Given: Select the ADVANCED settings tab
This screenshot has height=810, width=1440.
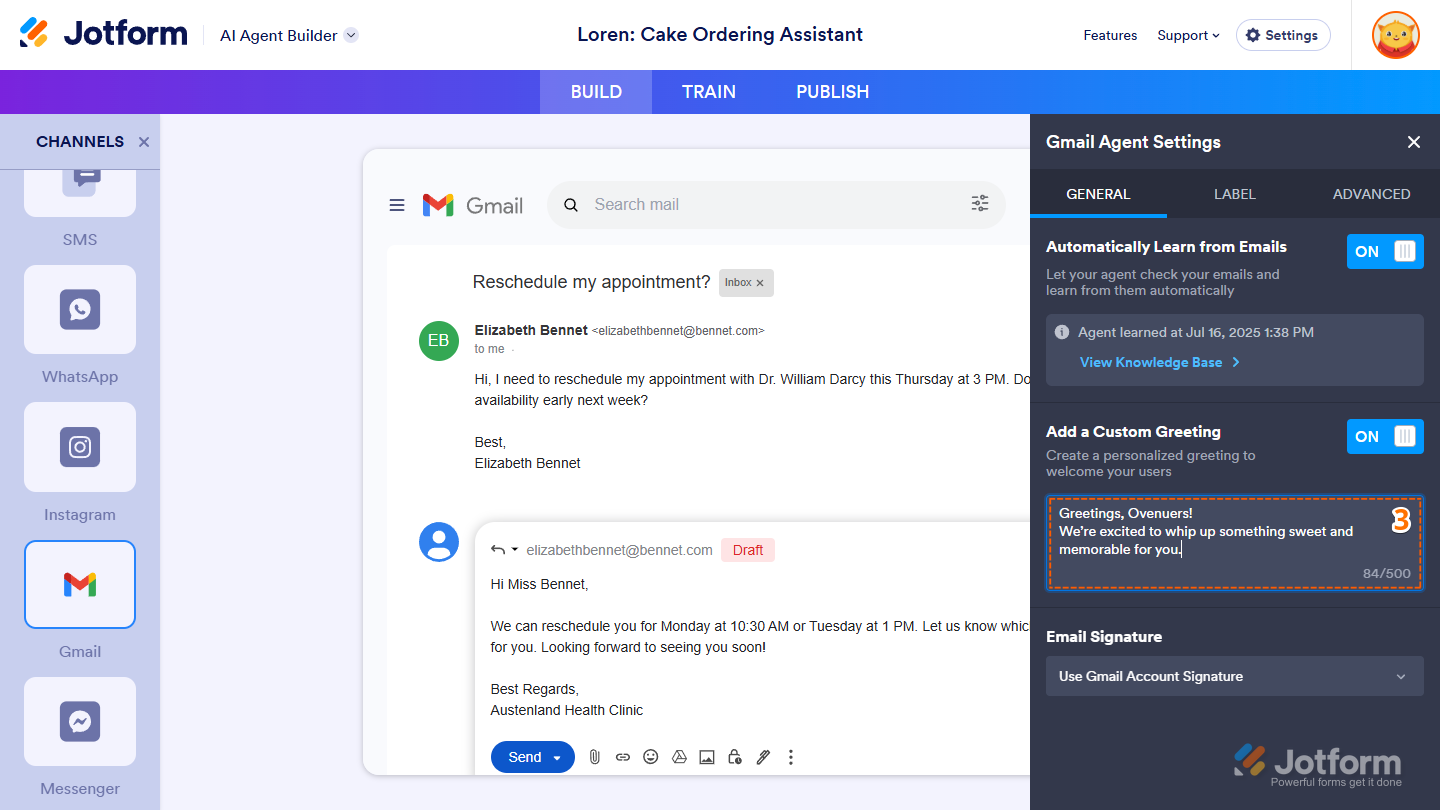Looking at the screenshot, I should pos(1371,194).
